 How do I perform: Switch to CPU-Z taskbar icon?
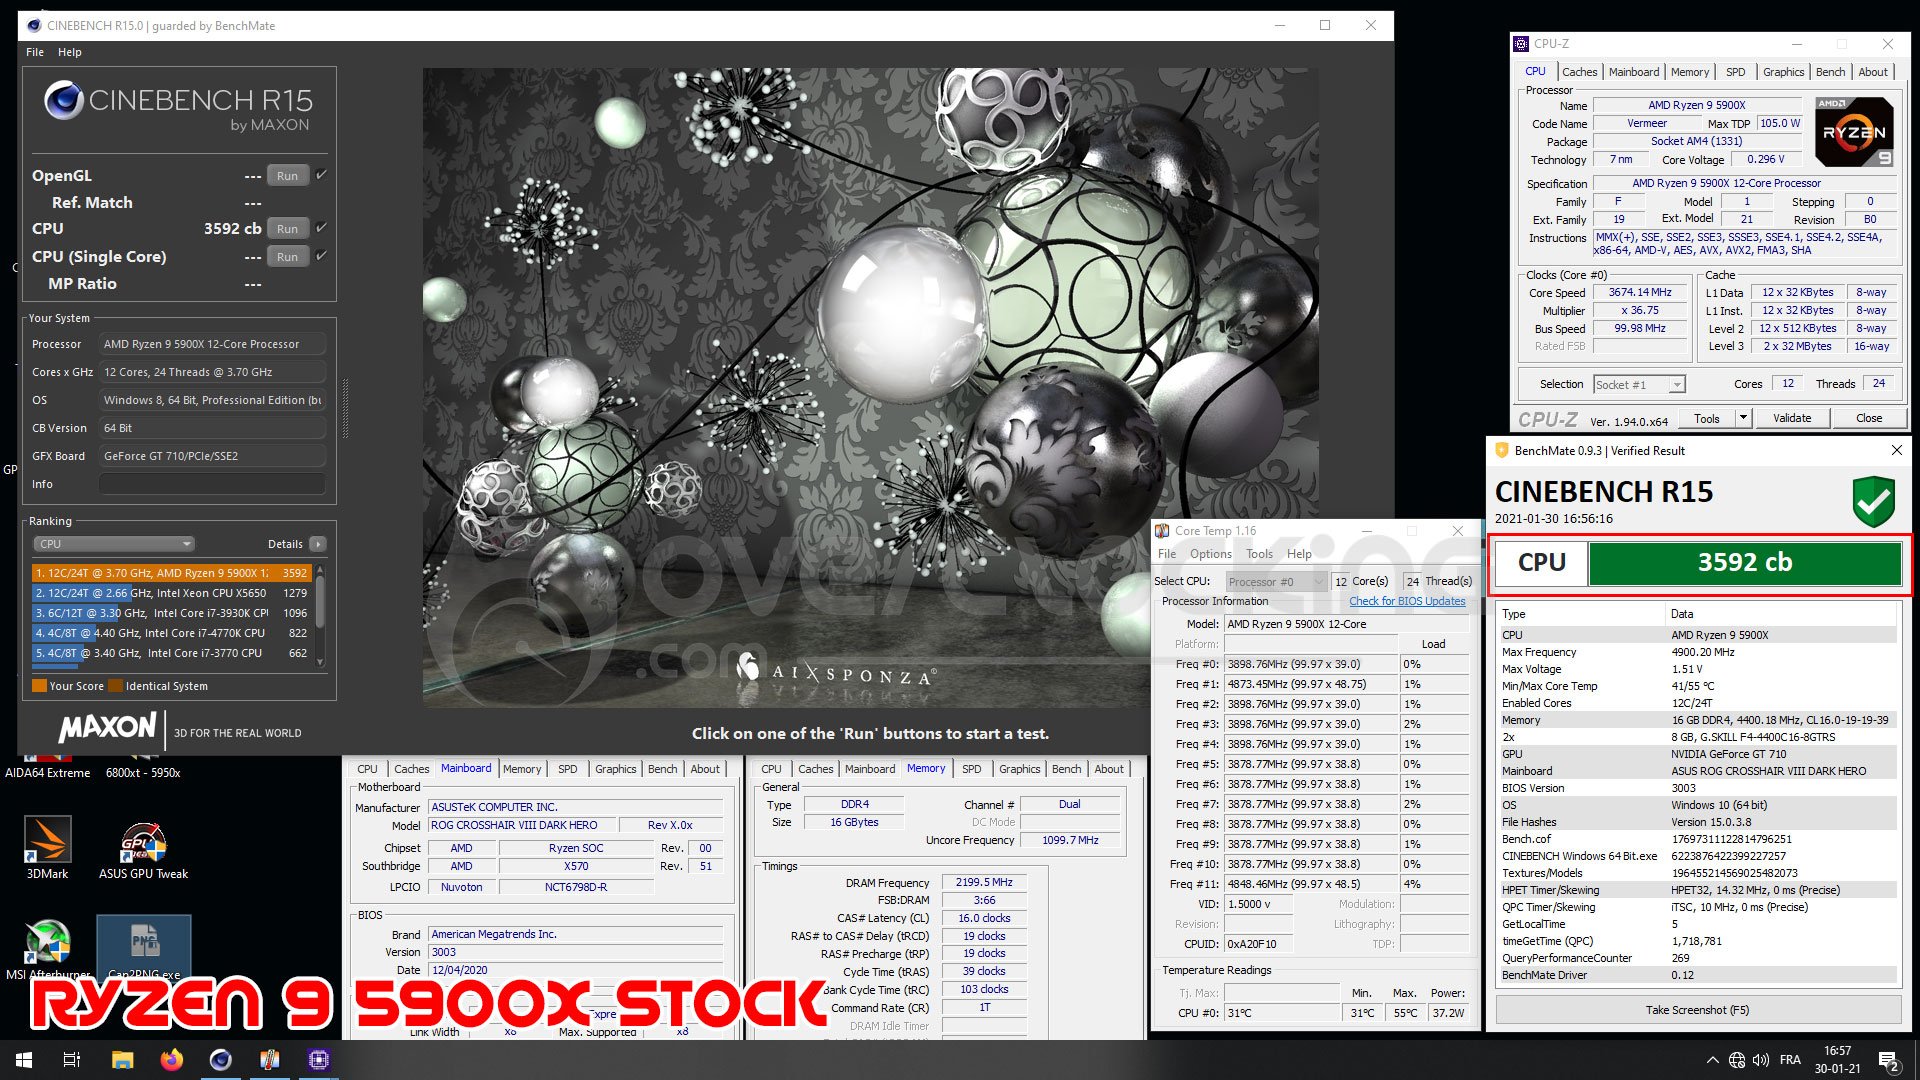point(319,1060)
